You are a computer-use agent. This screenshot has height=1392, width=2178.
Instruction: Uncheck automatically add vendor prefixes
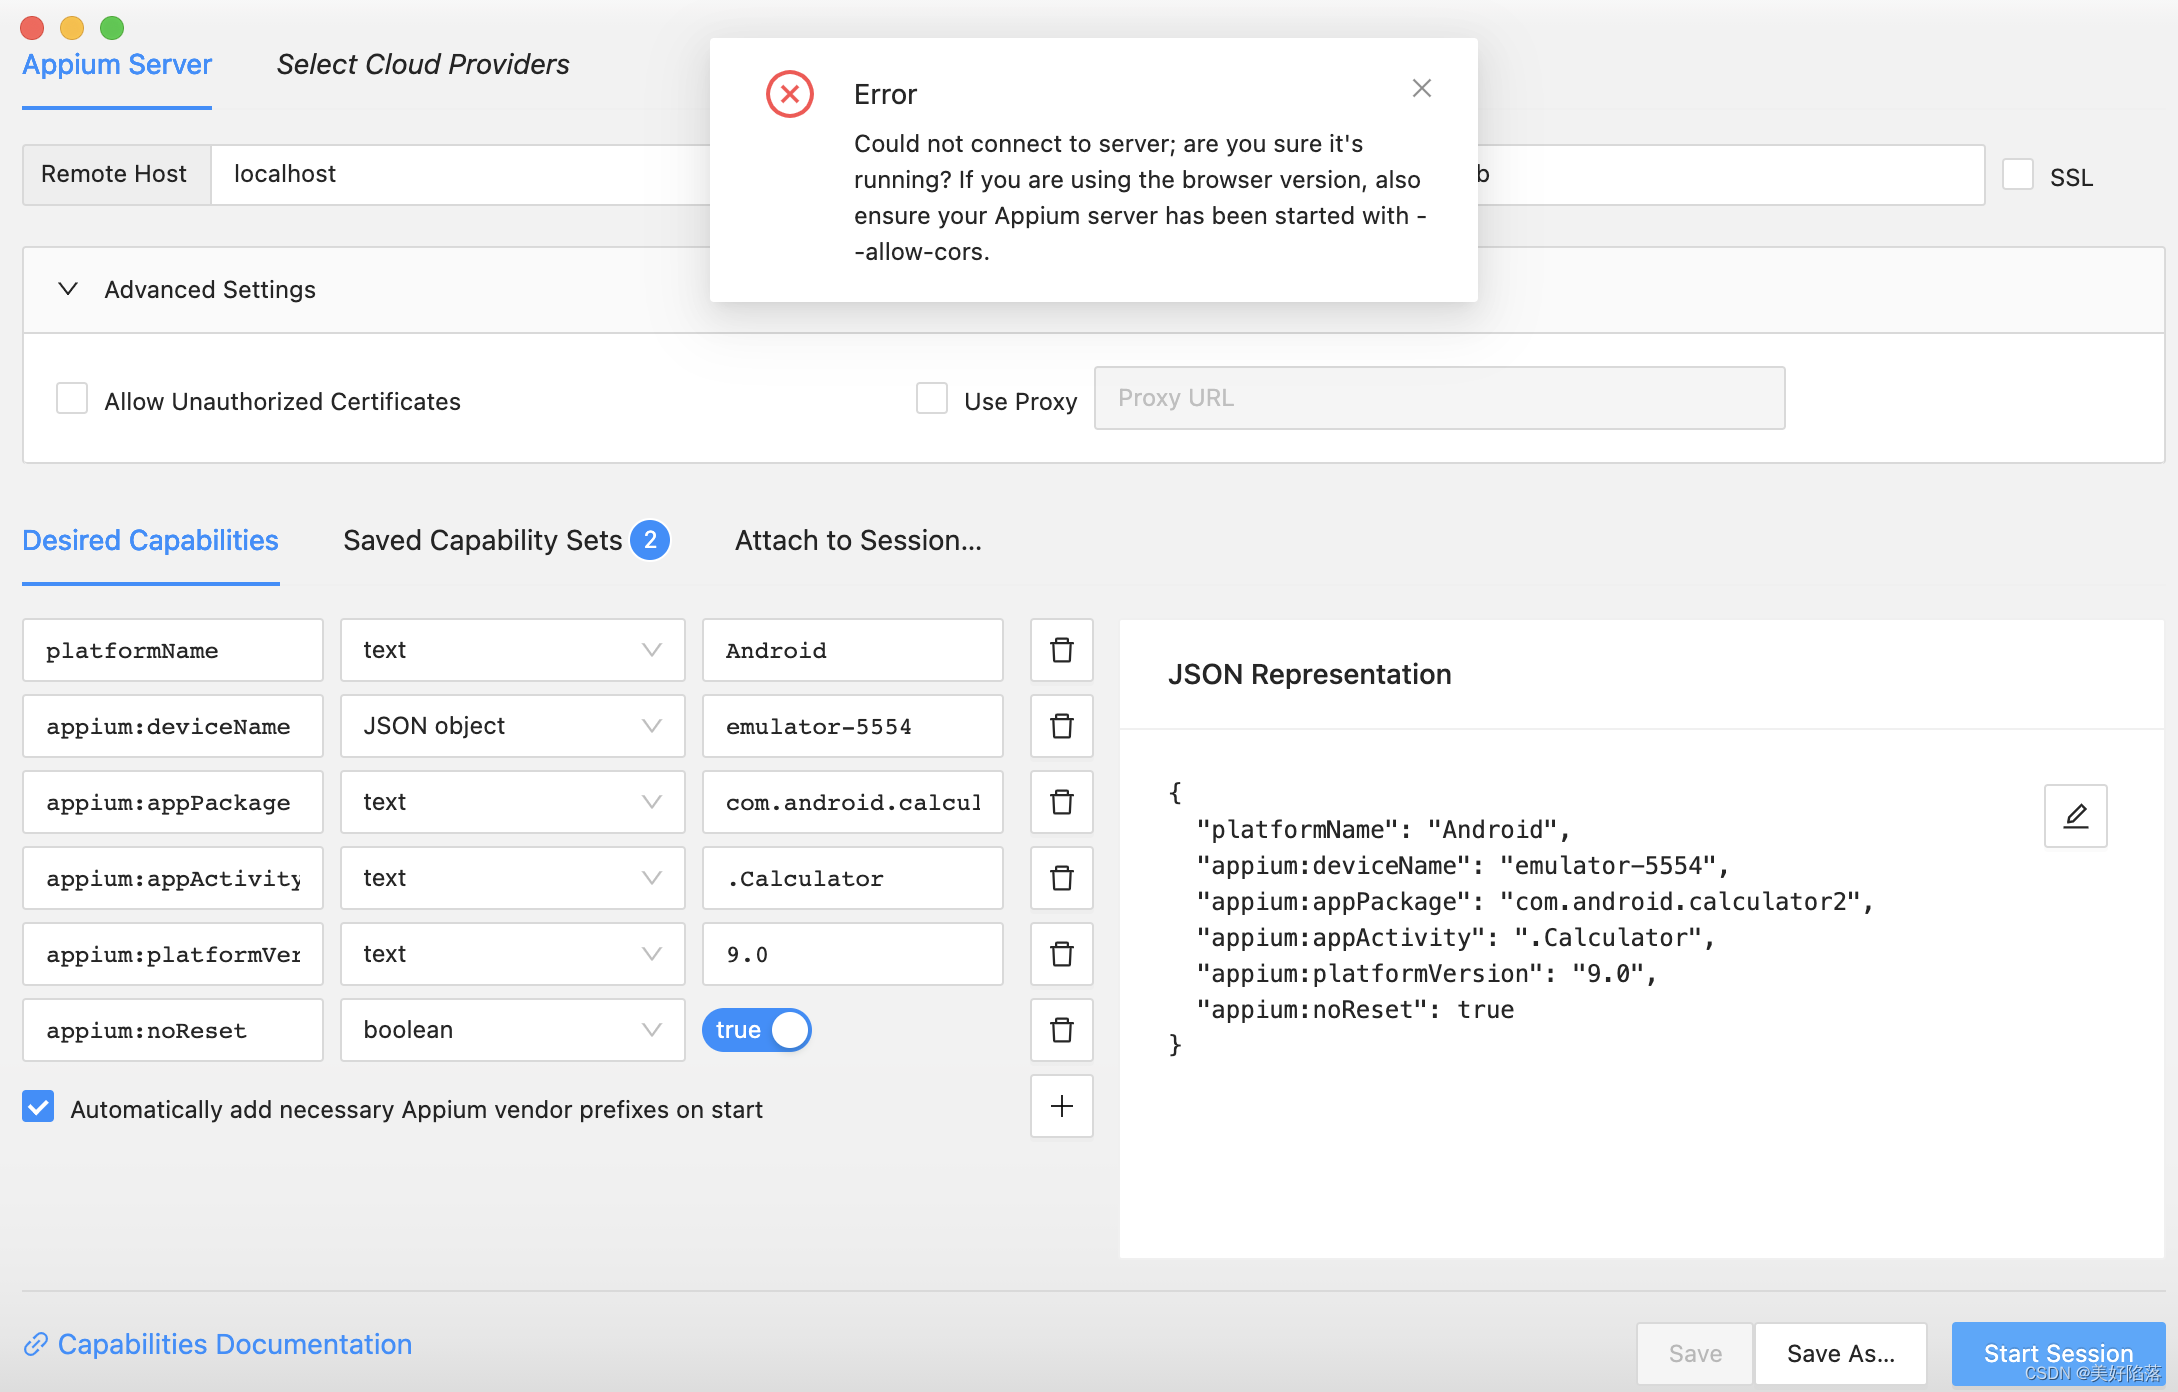click(x=38, y=1107)
